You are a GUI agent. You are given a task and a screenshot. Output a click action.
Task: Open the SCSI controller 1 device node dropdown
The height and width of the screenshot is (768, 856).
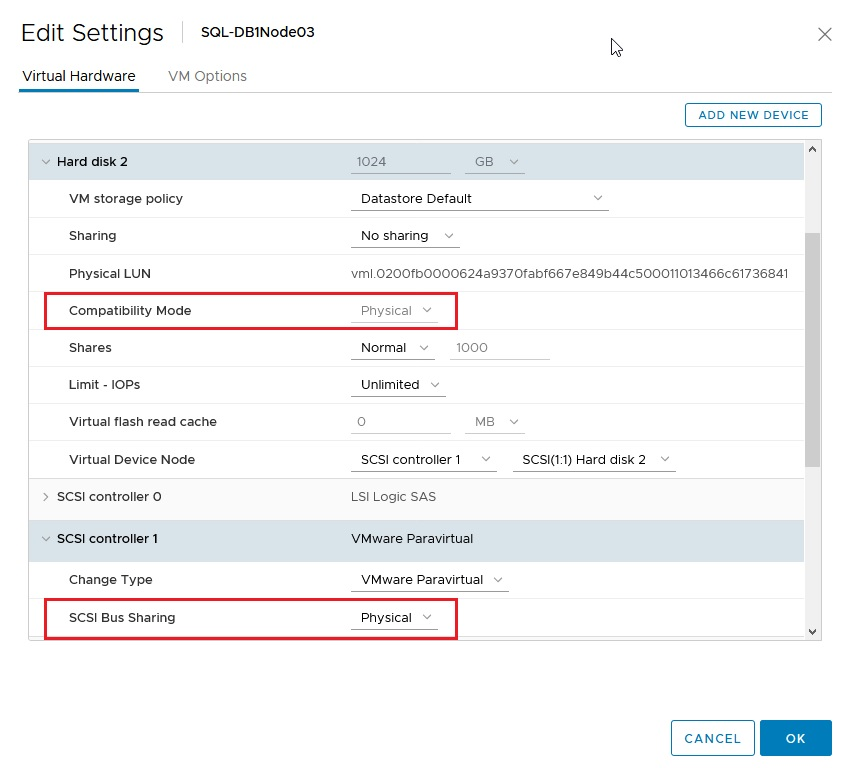point(424,460)
